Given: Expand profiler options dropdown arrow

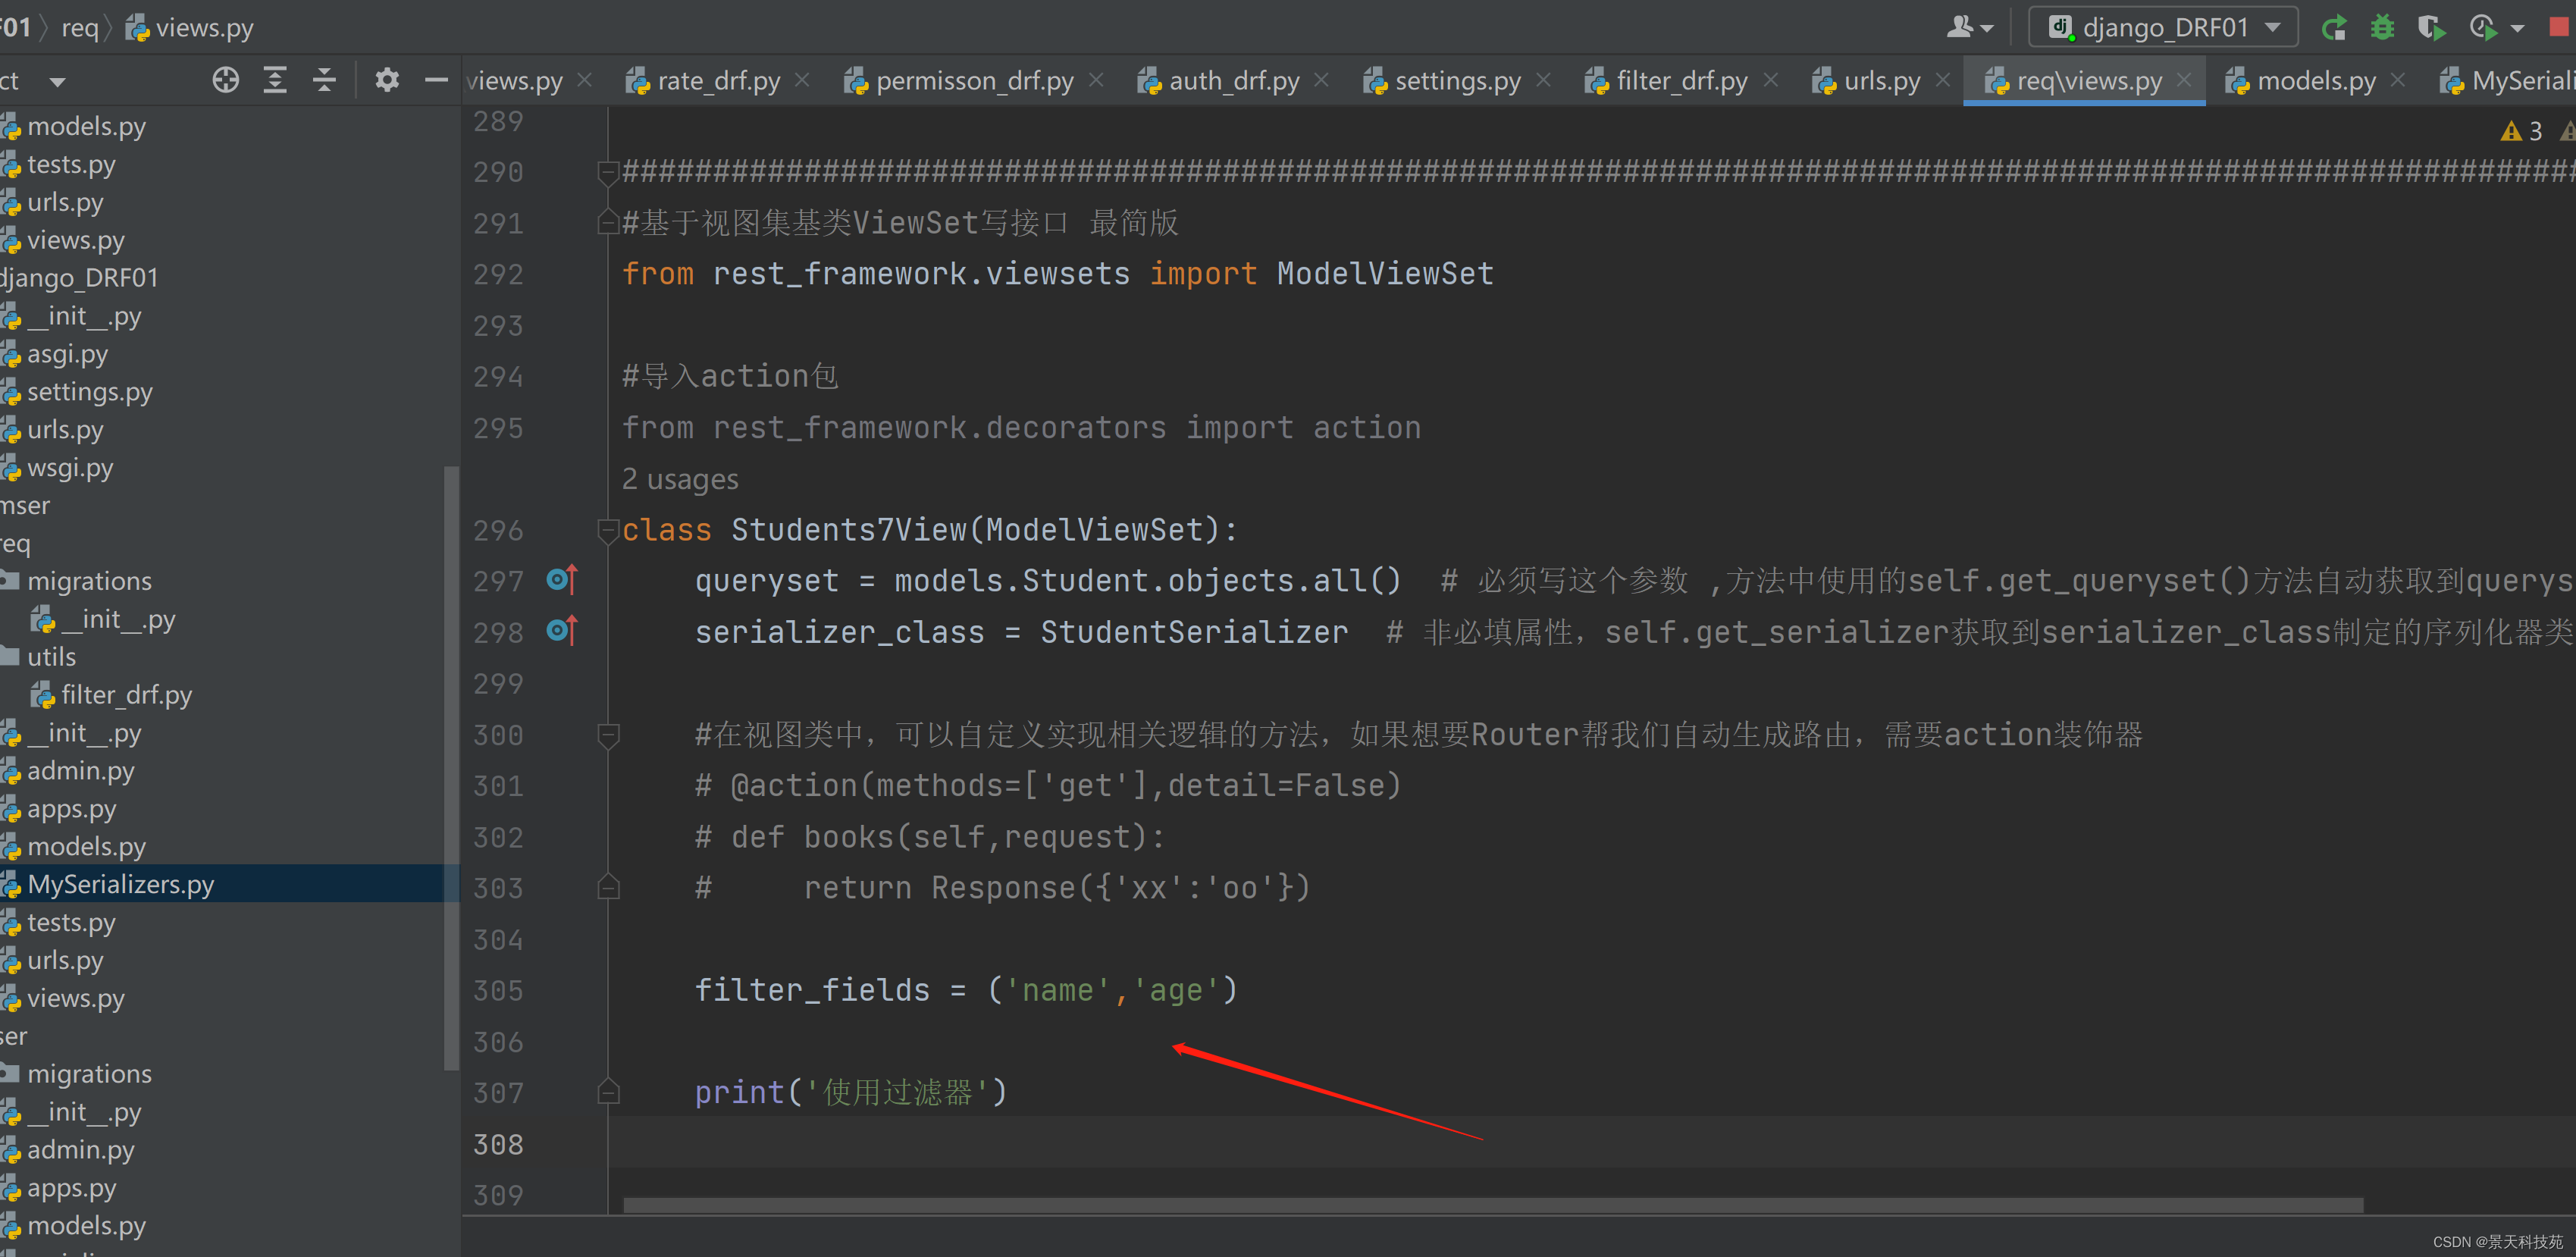Looking at the screenshot, I should (2518, 29).
